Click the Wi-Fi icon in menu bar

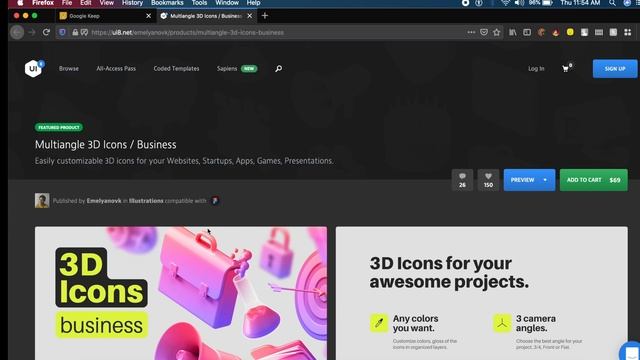click(505, 3)
